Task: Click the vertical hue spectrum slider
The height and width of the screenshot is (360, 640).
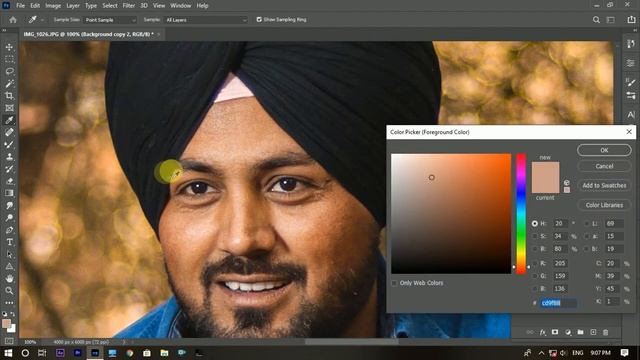Action: coord(521,214)
